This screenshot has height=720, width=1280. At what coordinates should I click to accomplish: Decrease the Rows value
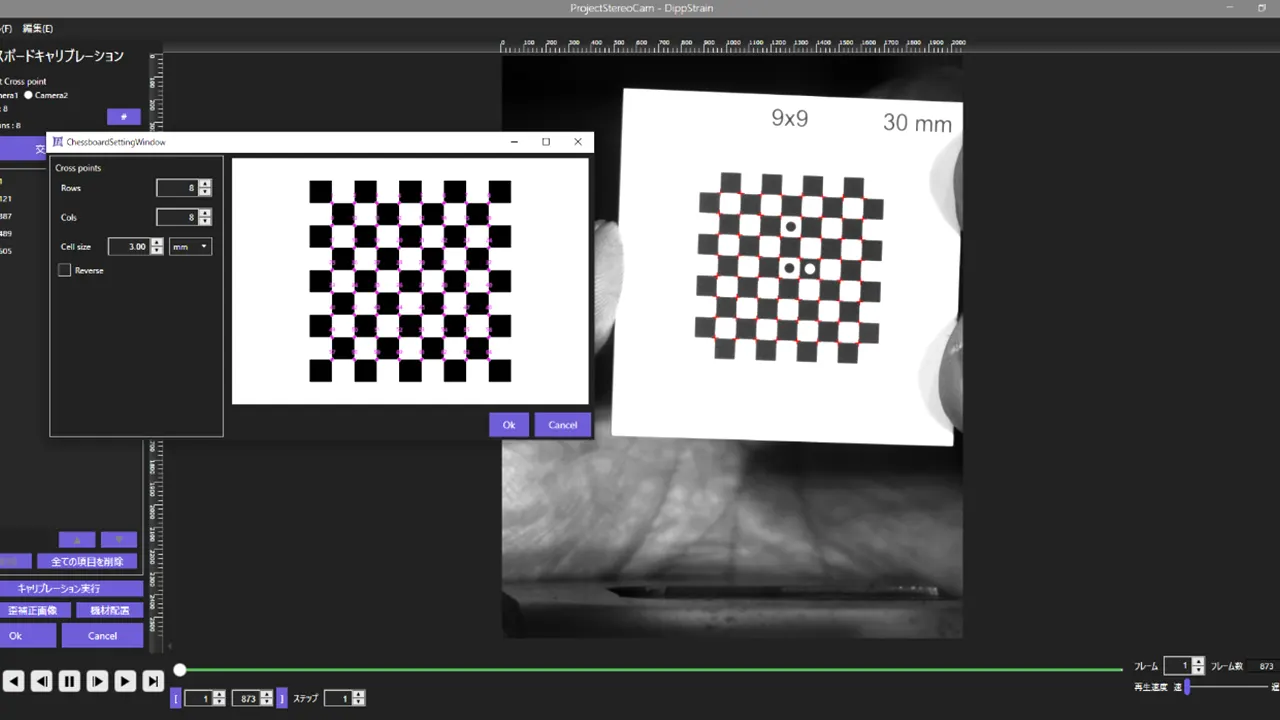tap(205, 192)
